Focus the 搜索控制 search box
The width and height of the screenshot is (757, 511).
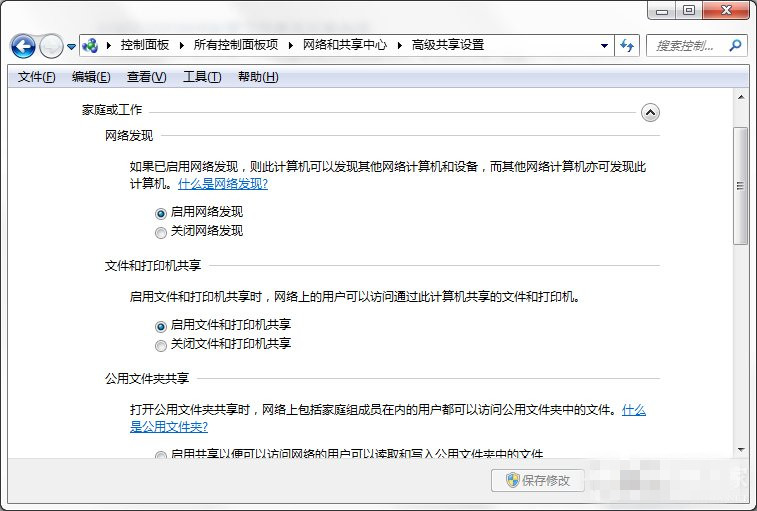point(696,46)
